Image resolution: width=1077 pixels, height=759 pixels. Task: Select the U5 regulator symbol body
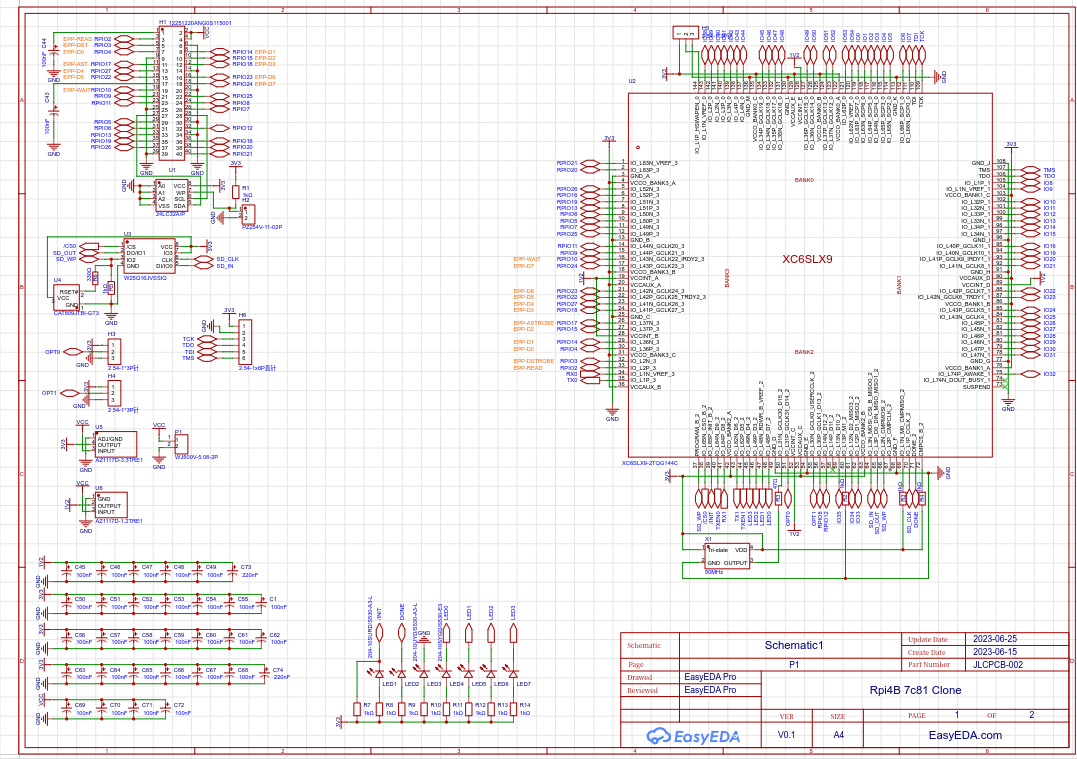pyautogui.click(x=115, y=444)
